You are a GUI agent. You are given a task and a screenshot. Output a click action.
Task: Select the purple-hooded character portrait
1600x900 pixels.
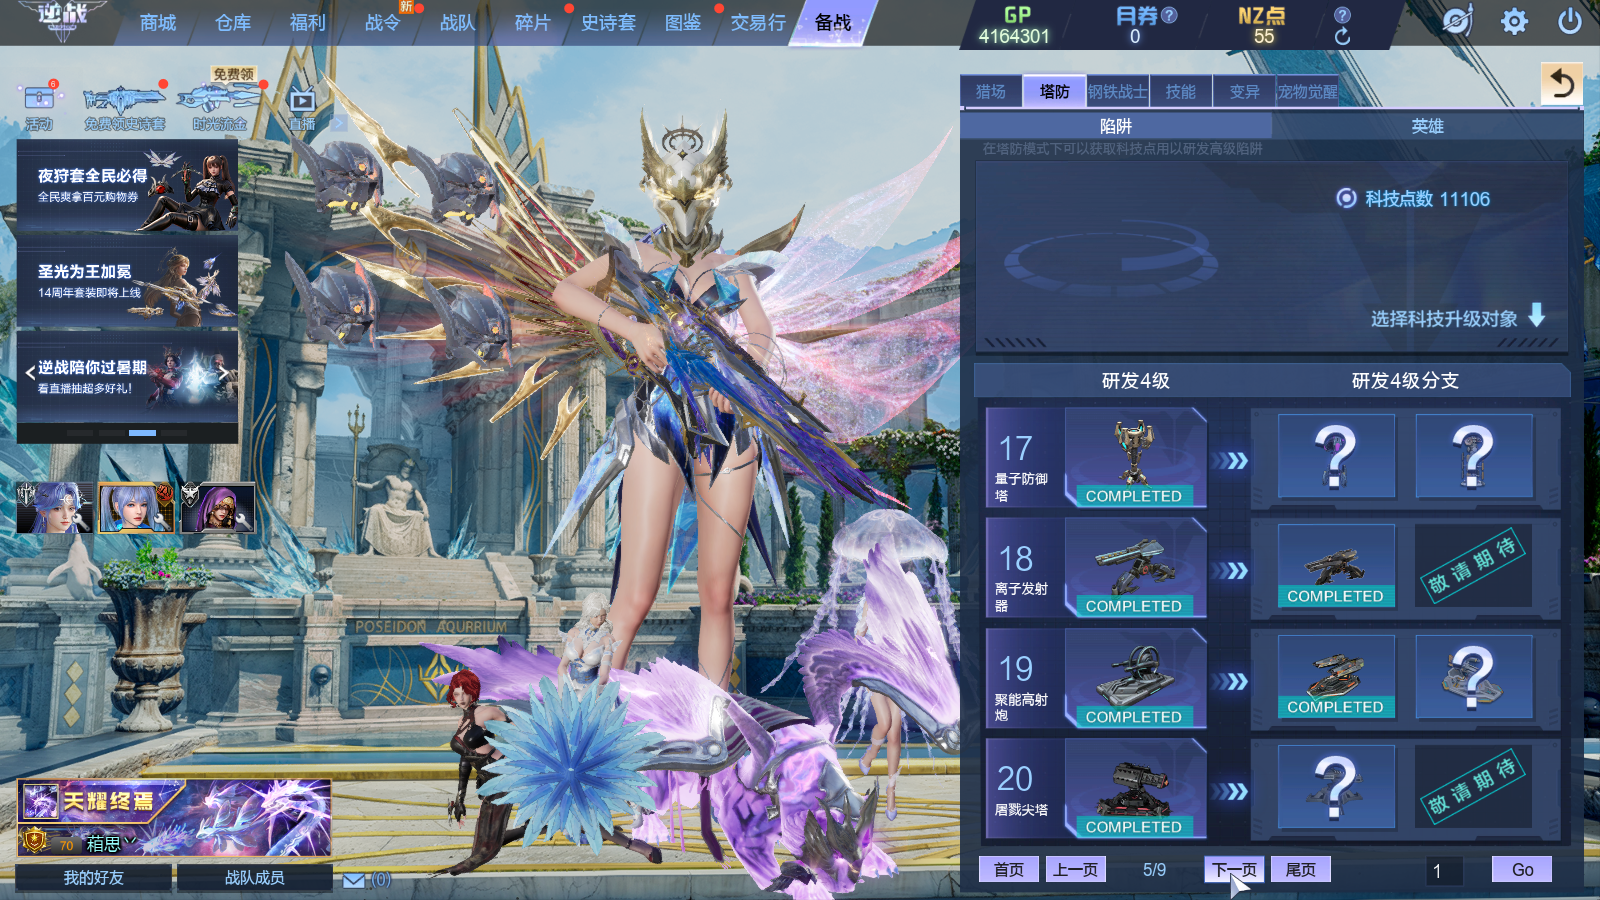pyautogui.click(x=218, y=507)
